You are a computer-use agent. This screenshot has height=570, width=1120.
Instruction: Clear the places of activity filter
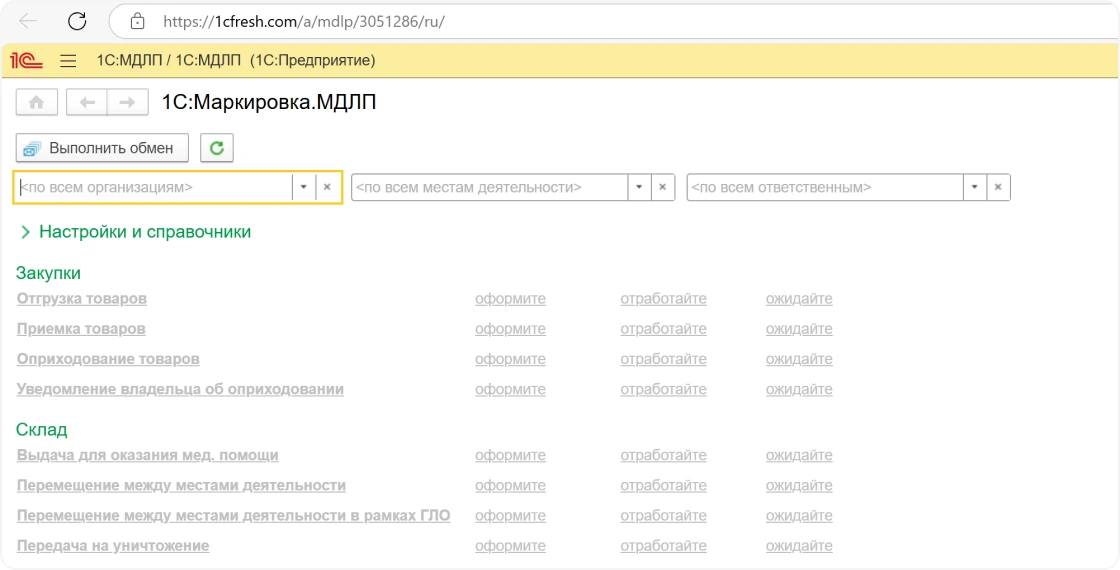(663, 187)
